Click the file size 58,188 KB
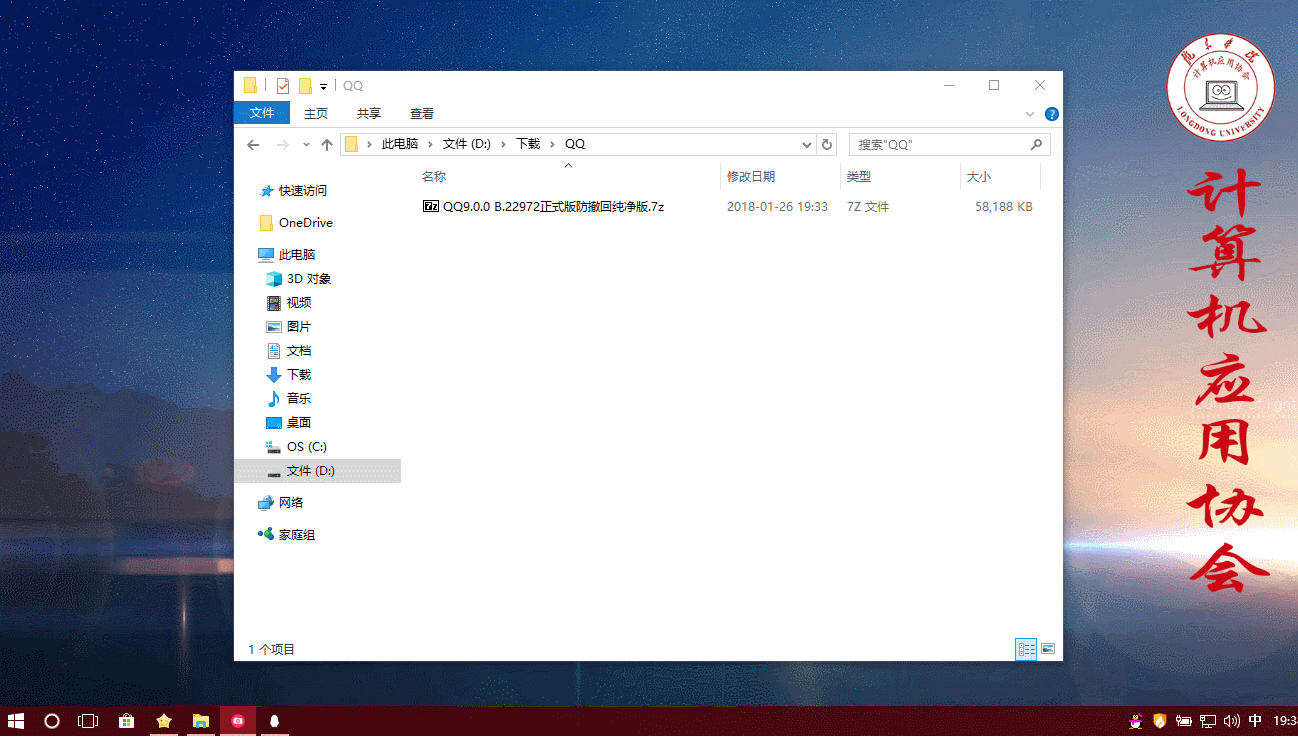The height and width of the screenshot is (740, 1298). pyautogui.click(x=1003, y=207)
